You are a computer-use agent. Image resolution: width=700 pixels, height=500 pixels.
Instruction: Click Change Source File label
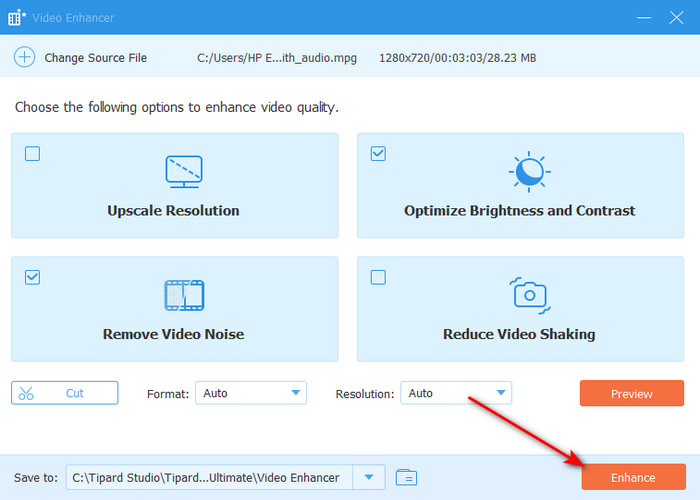pyautogui.click(x=96, y=58)
